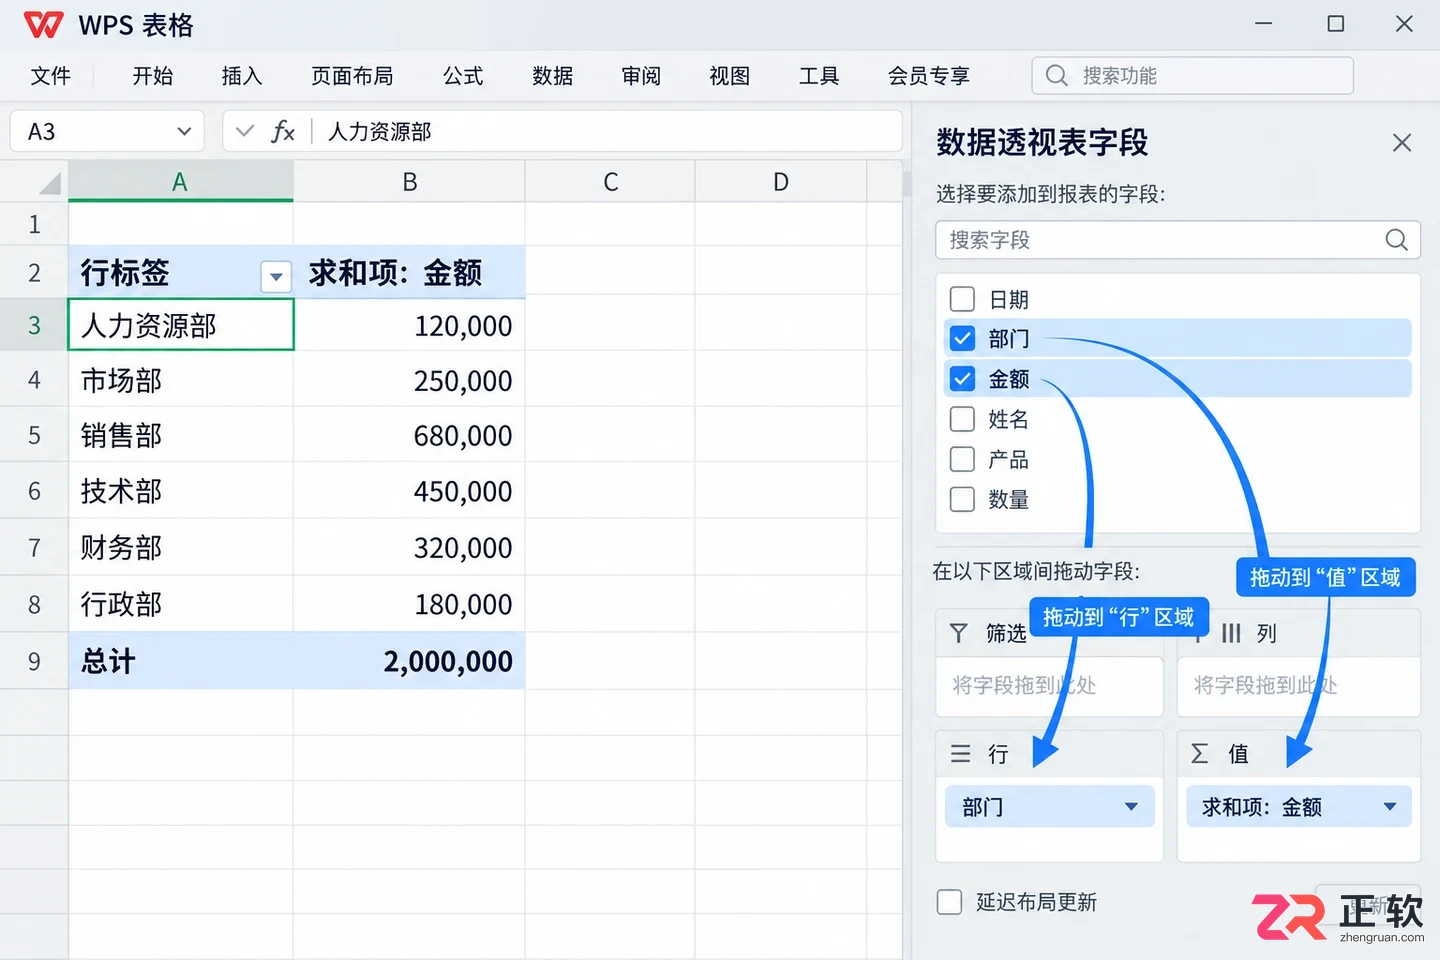Click the WPS logo icon
1440x960 pixels.
43,25
